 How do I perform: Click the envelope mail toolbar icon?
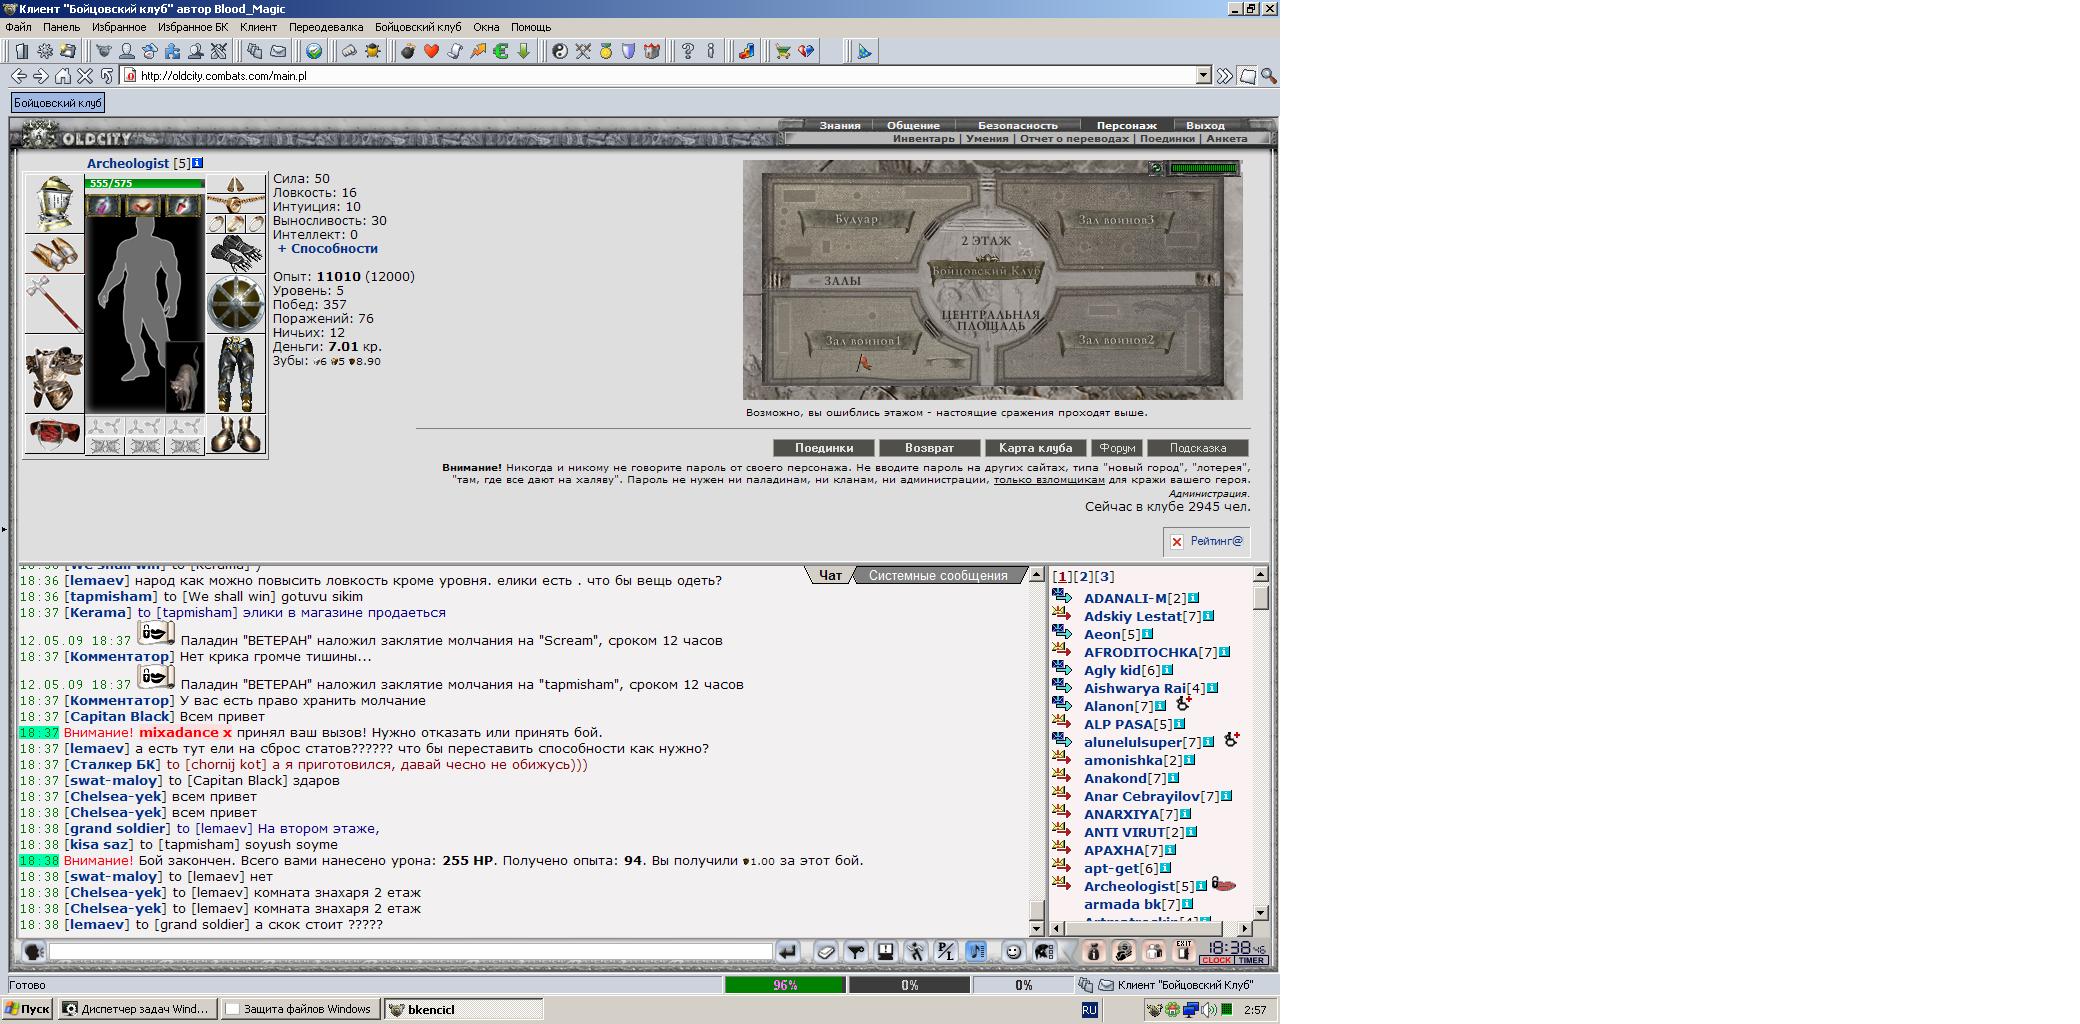278,51
